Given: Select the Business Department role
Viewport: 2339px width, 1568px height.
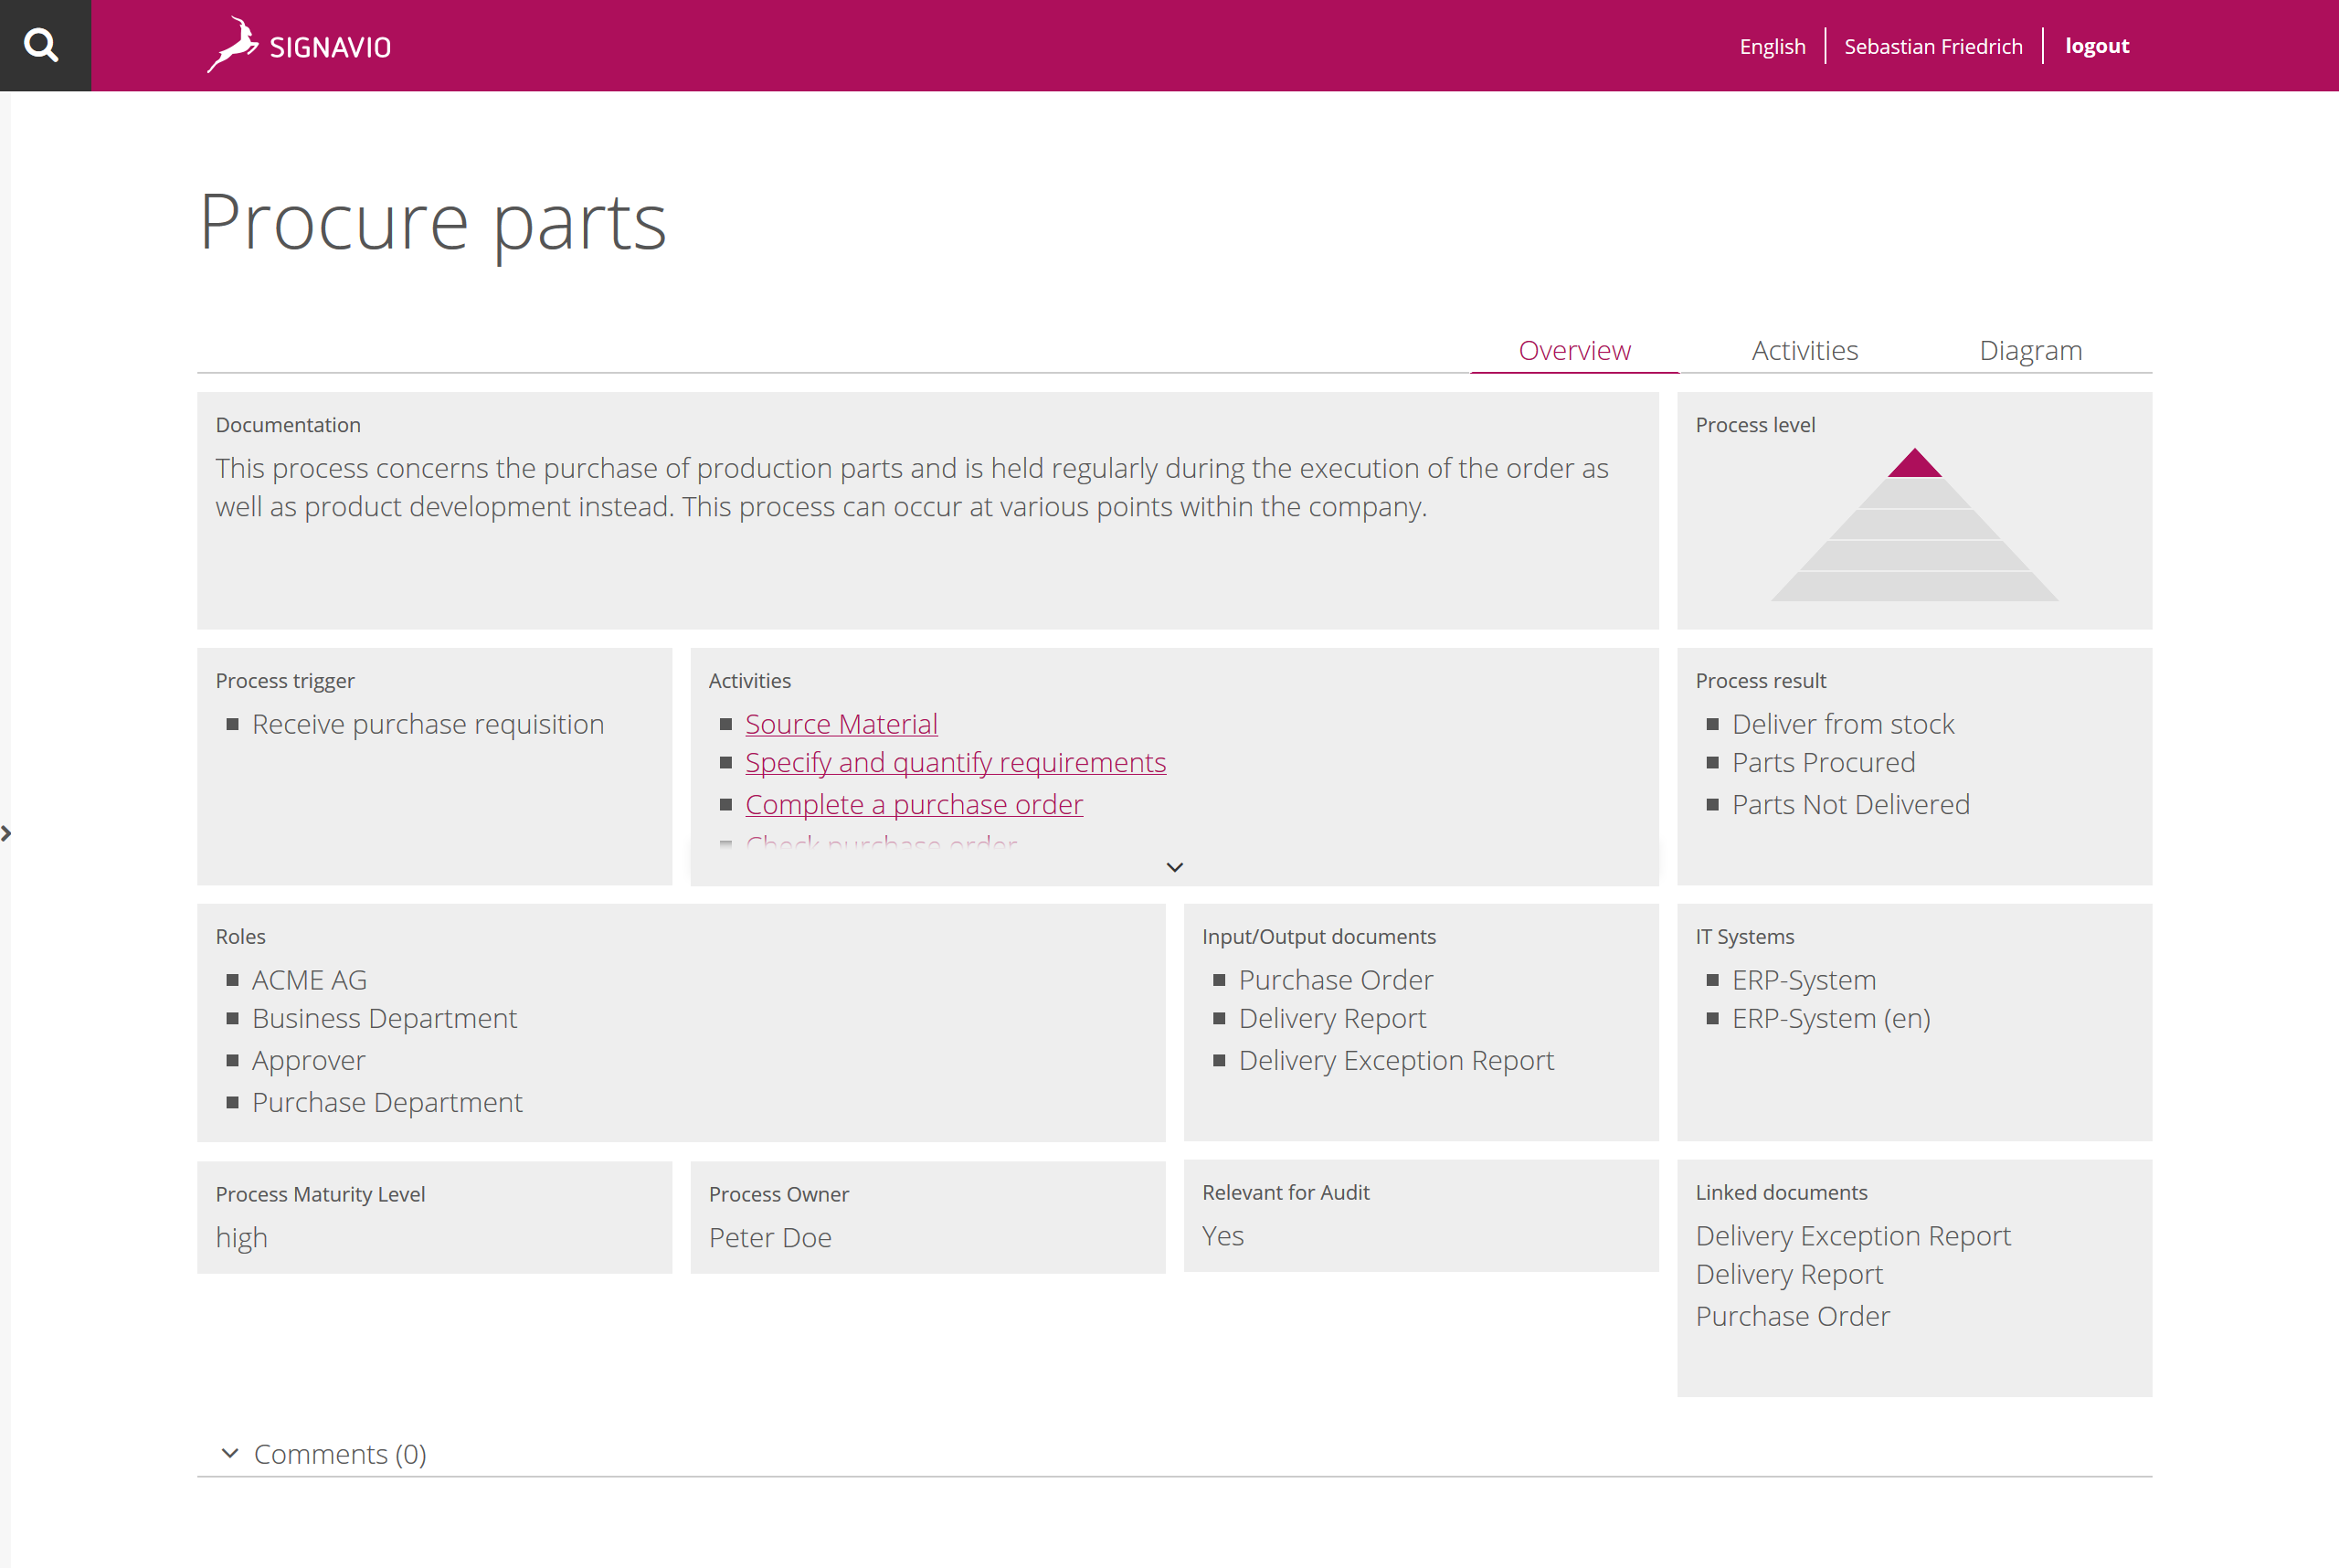Looking at the screenshot, I should pyautogui.click(x=384, y=1018).
